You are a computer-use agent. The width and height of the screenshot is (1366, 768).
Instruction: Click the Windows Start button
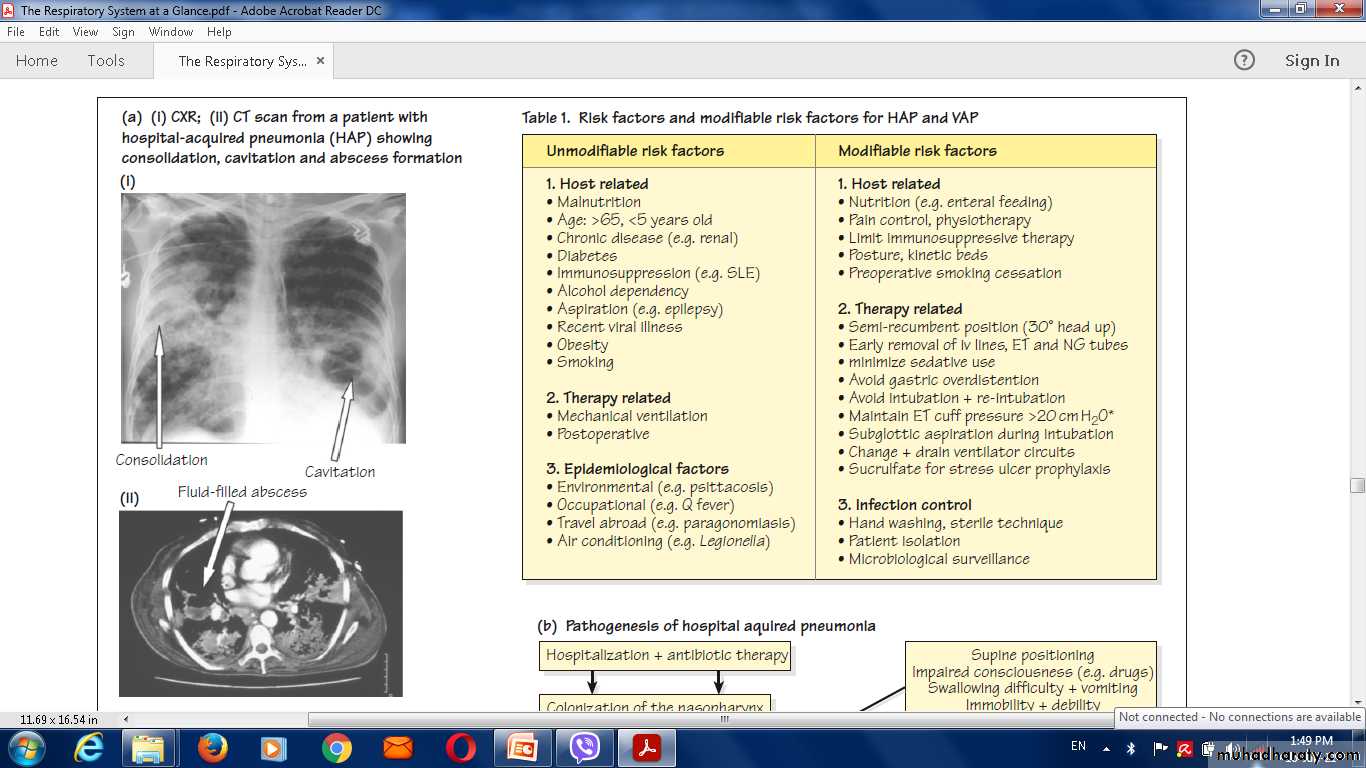25,748
